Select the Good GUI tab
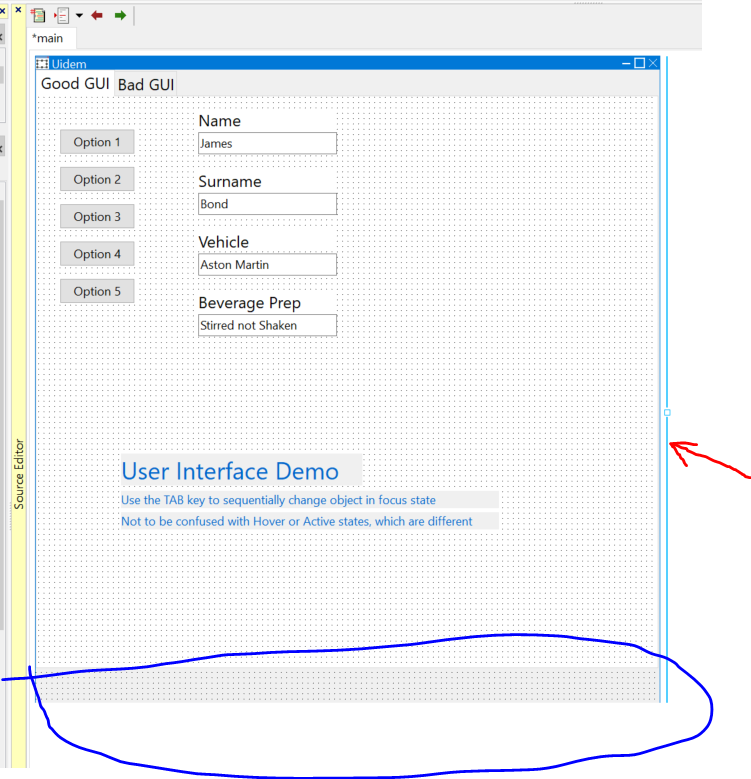Viewport: 751px width, 779px height. 75,84
